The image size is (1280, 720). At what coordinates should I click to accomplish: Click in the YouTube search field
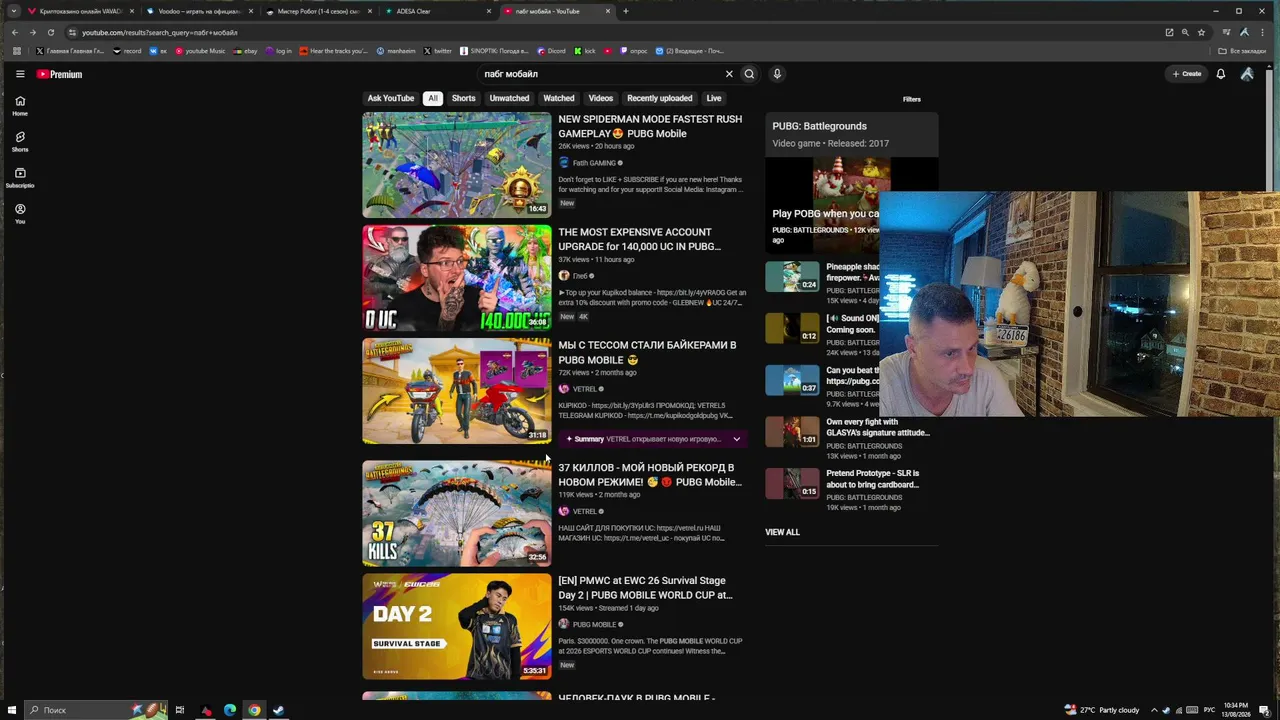[600, 74]
